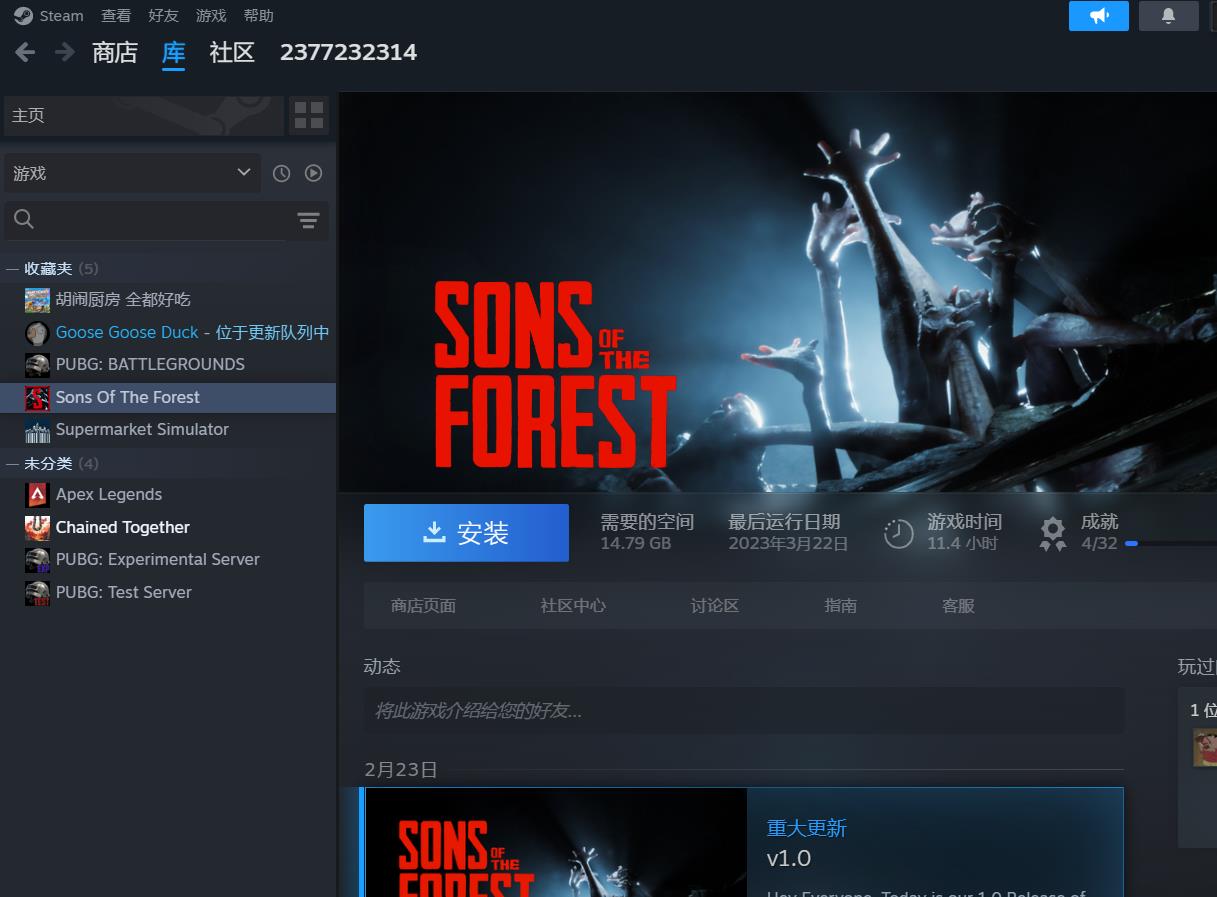
Task: Toggle ready-to-play filter icon
Action: click(314, 173)
